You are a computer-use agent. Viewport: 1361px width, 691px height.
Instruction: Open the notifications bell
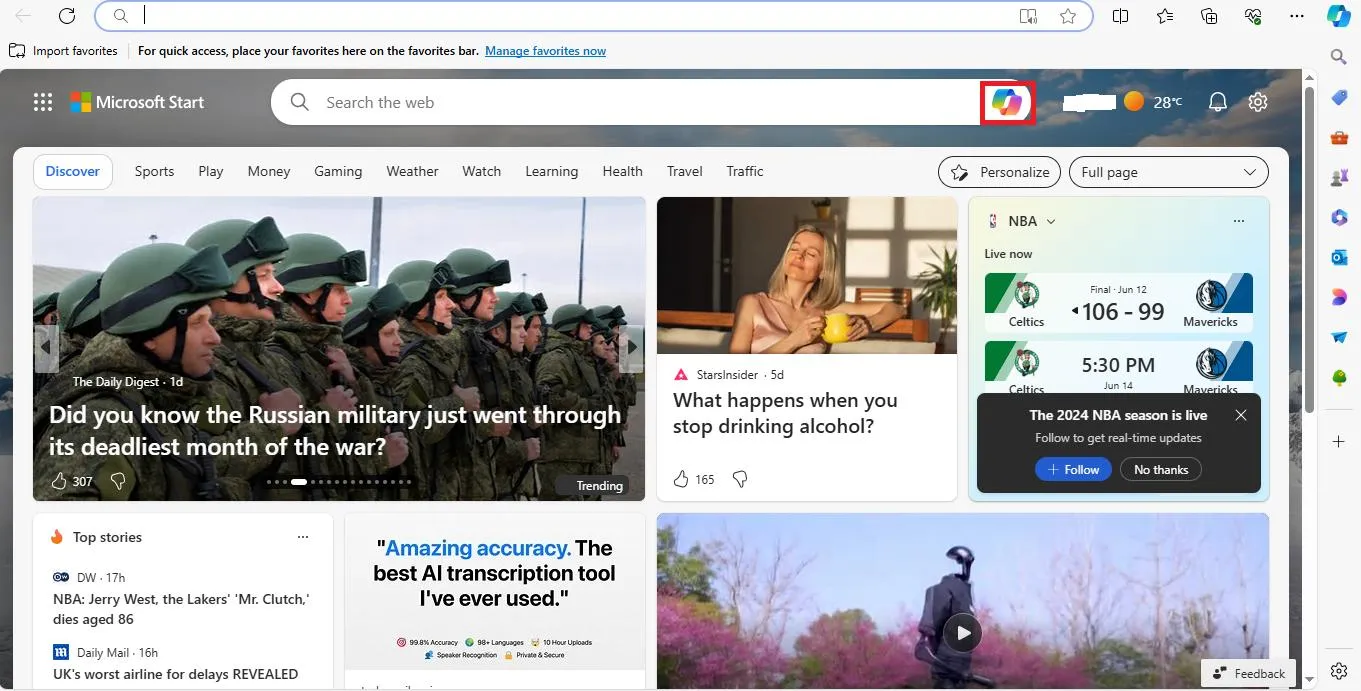(x=1217, y=102)
